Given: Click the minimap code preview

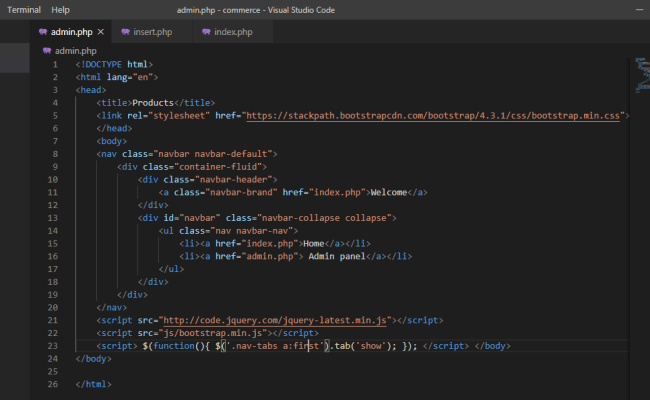Looking at the screenshot, I should pyautogui.click(x=642, y=75).
